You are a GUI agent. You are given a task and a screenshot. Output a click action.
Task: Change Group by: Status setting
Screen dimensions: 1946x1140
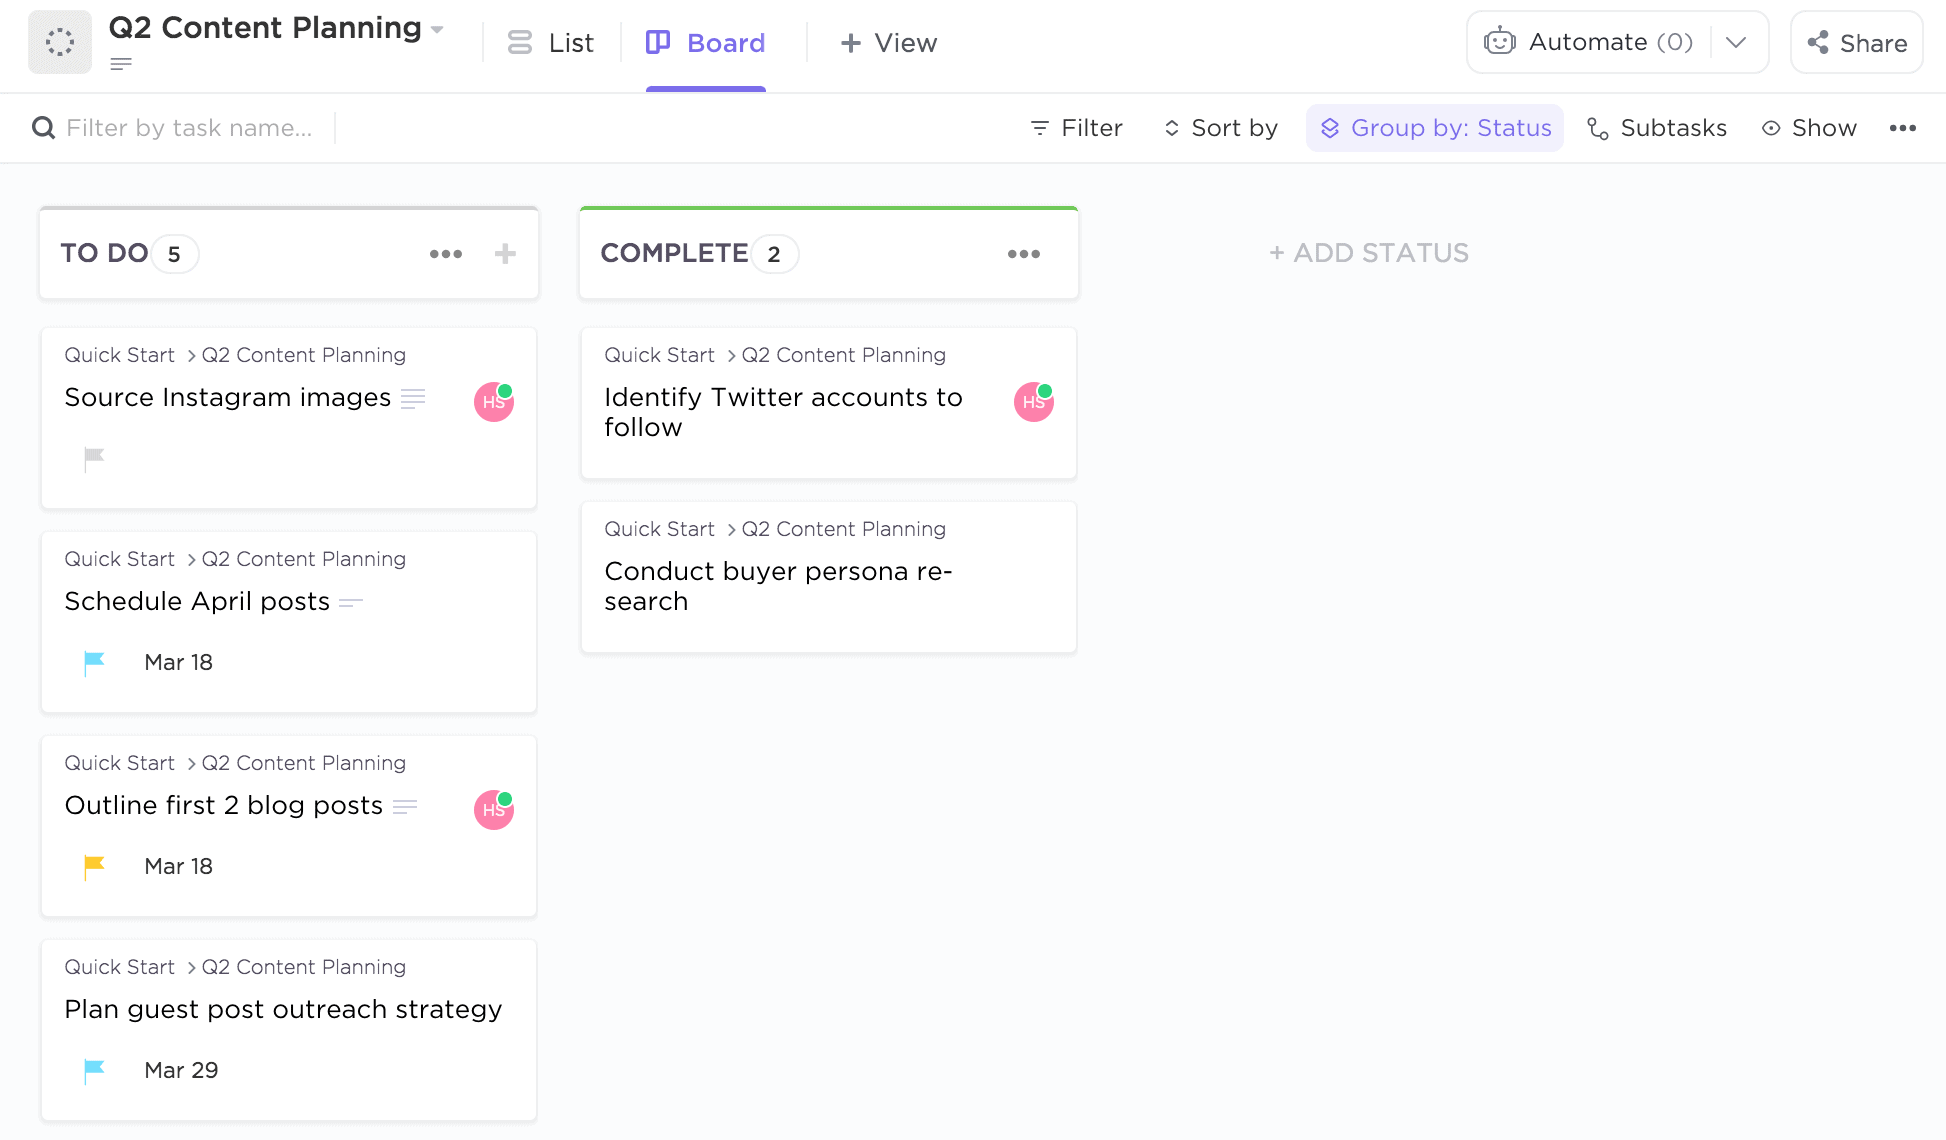pos(1435,128)
